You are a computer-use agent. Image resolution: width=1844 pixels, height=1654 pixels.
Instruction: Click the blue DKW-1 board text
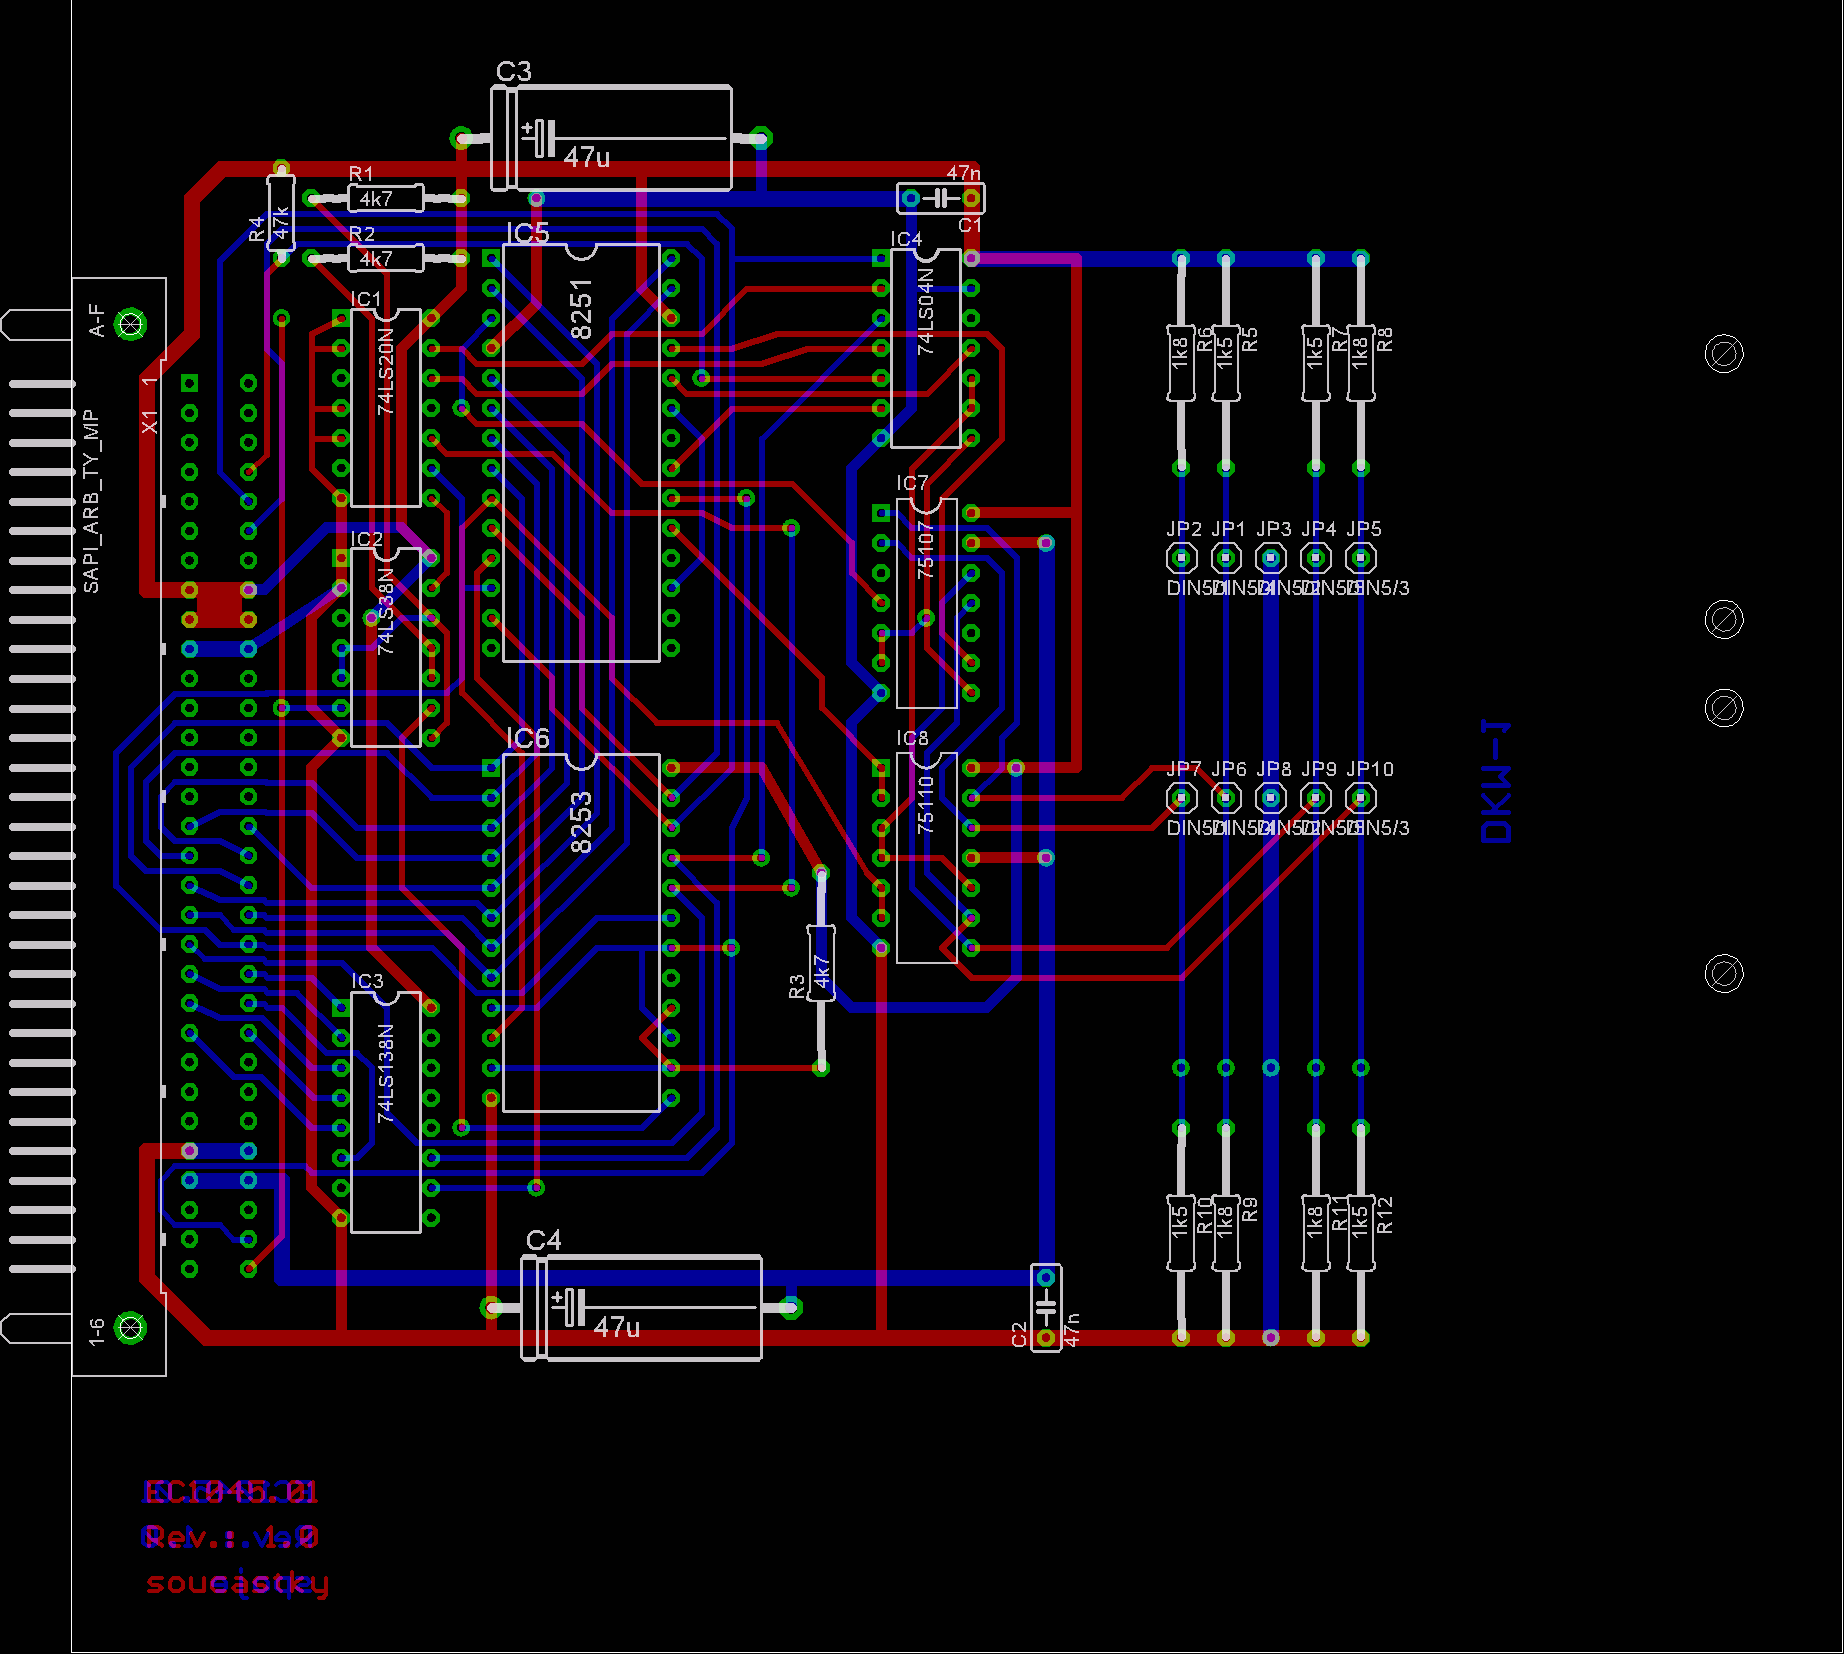click(x=1497, y=782)
